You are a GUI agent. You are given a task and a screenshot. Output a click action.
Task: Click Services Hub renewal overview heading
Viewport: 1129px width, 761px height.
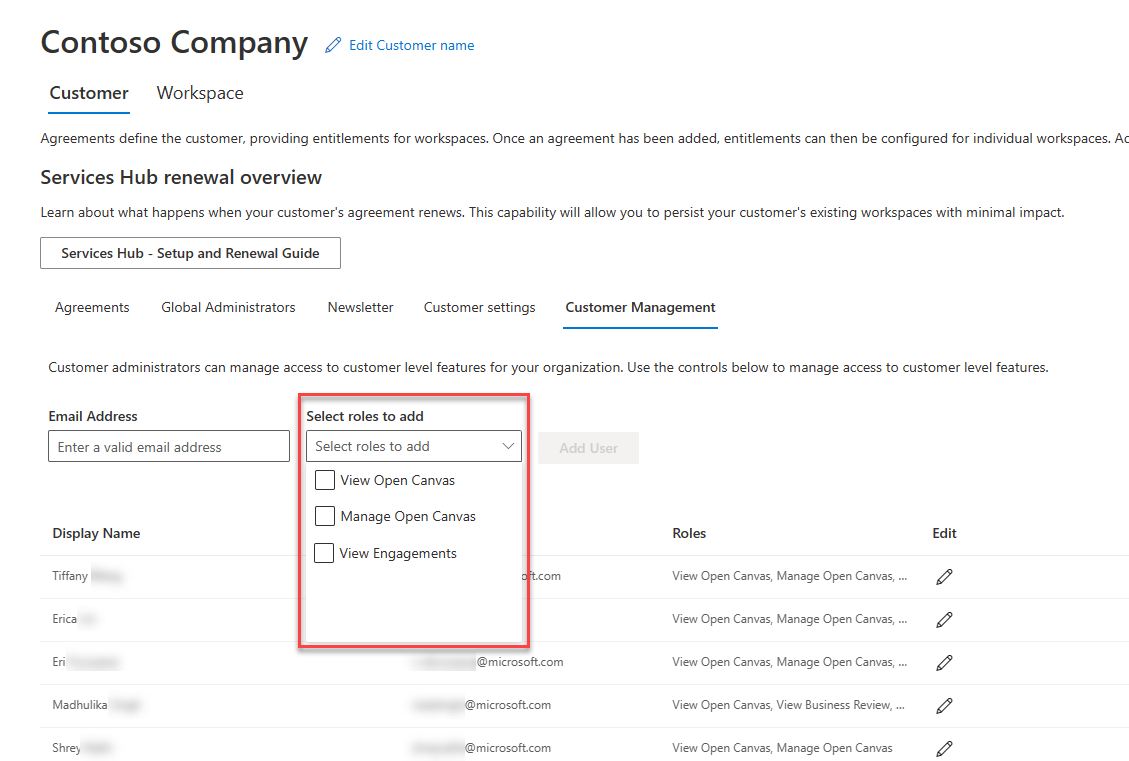(181, 177)
